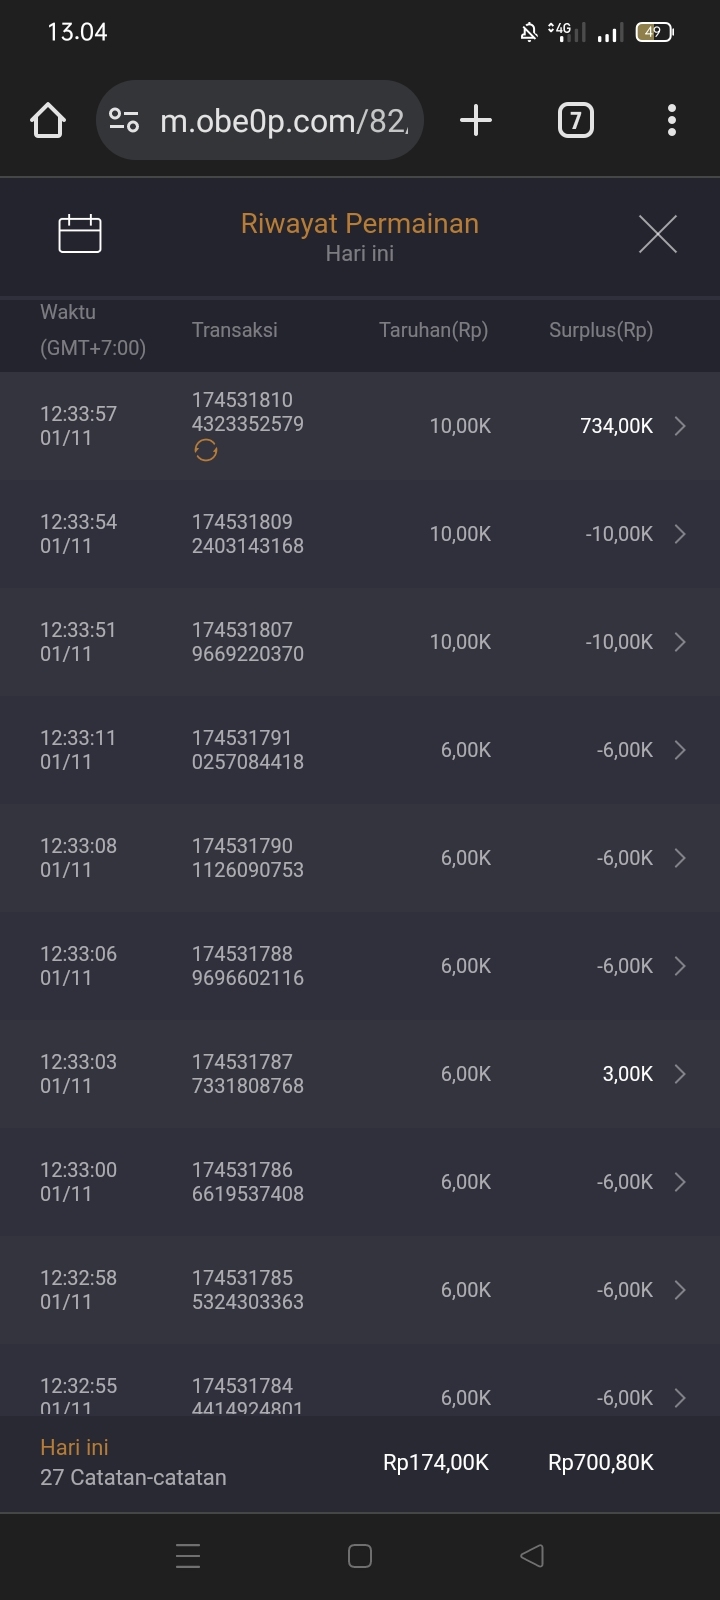Open details chevron for 12:33:11 row
The width and height of the screenshot is (720, 1600).
680,750
